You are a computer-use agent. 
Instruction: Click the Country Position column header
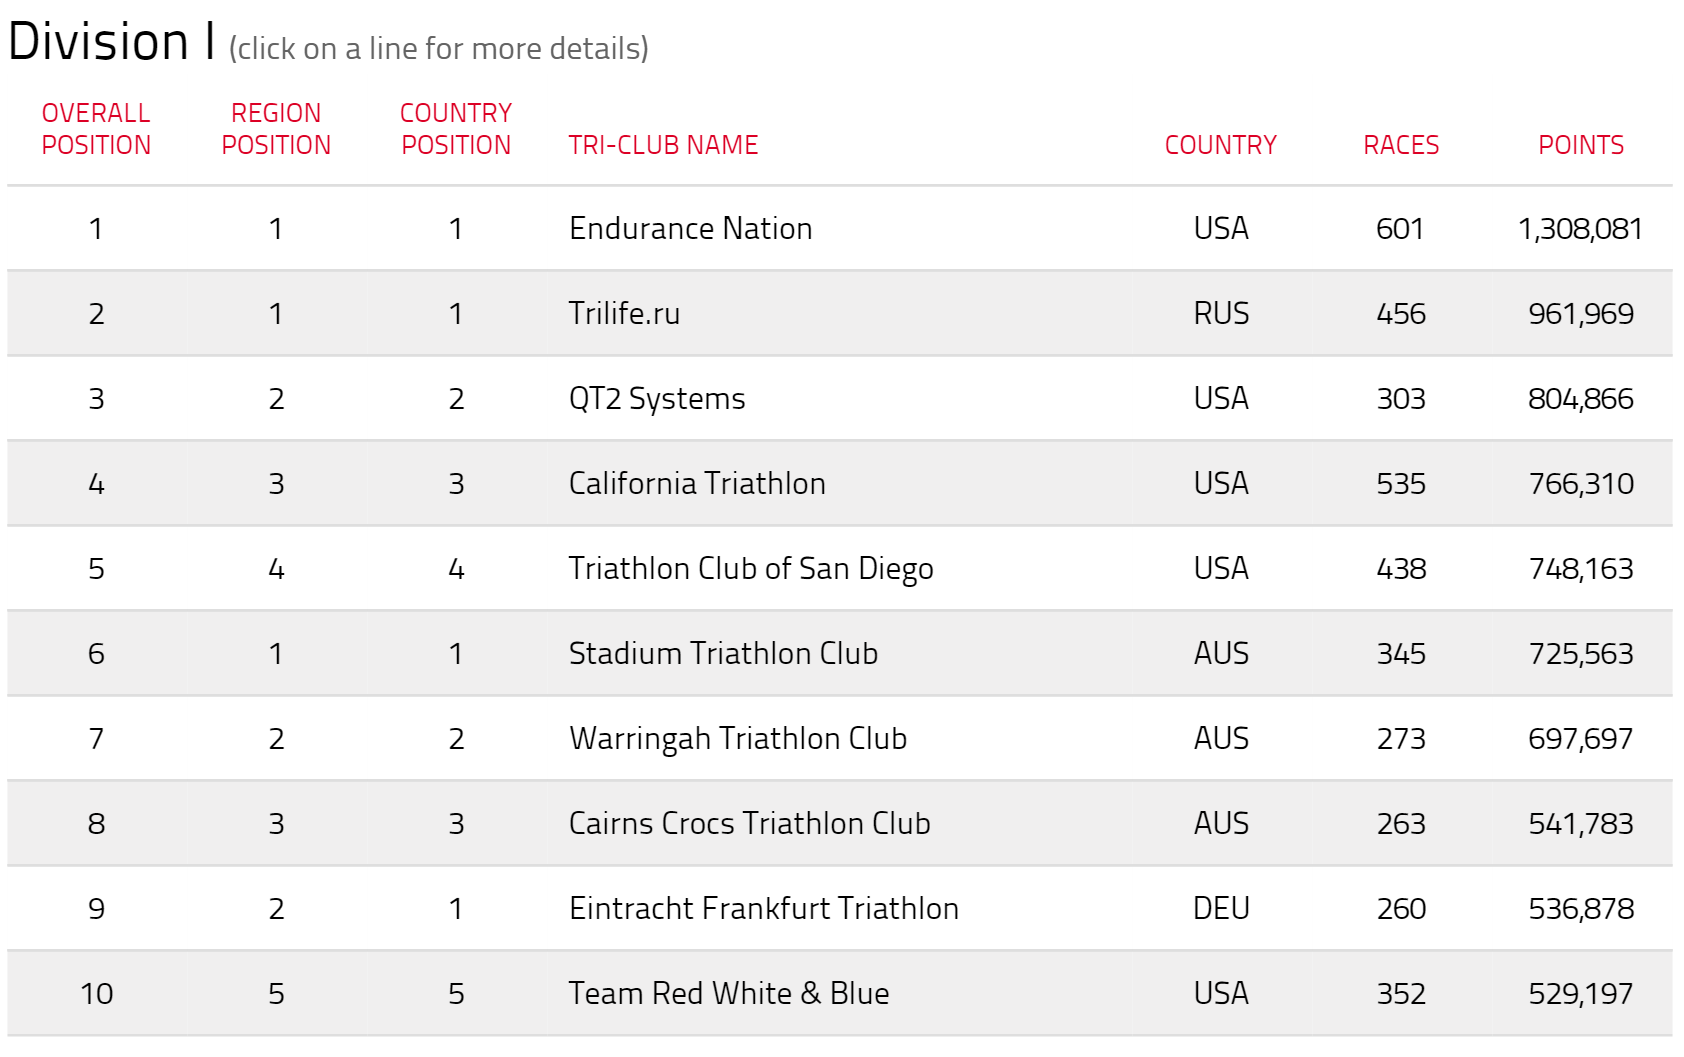pyautogui.click(x=456, y=129)
